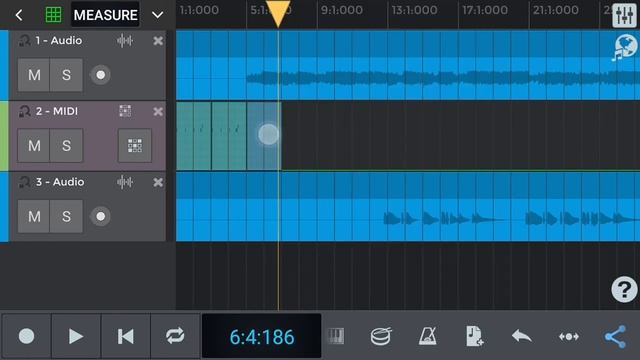The width and height of the screenshot is (640, 360).
Task: Open waveform editor icon for 3 - Audio
Action: [x=125, y=182]
